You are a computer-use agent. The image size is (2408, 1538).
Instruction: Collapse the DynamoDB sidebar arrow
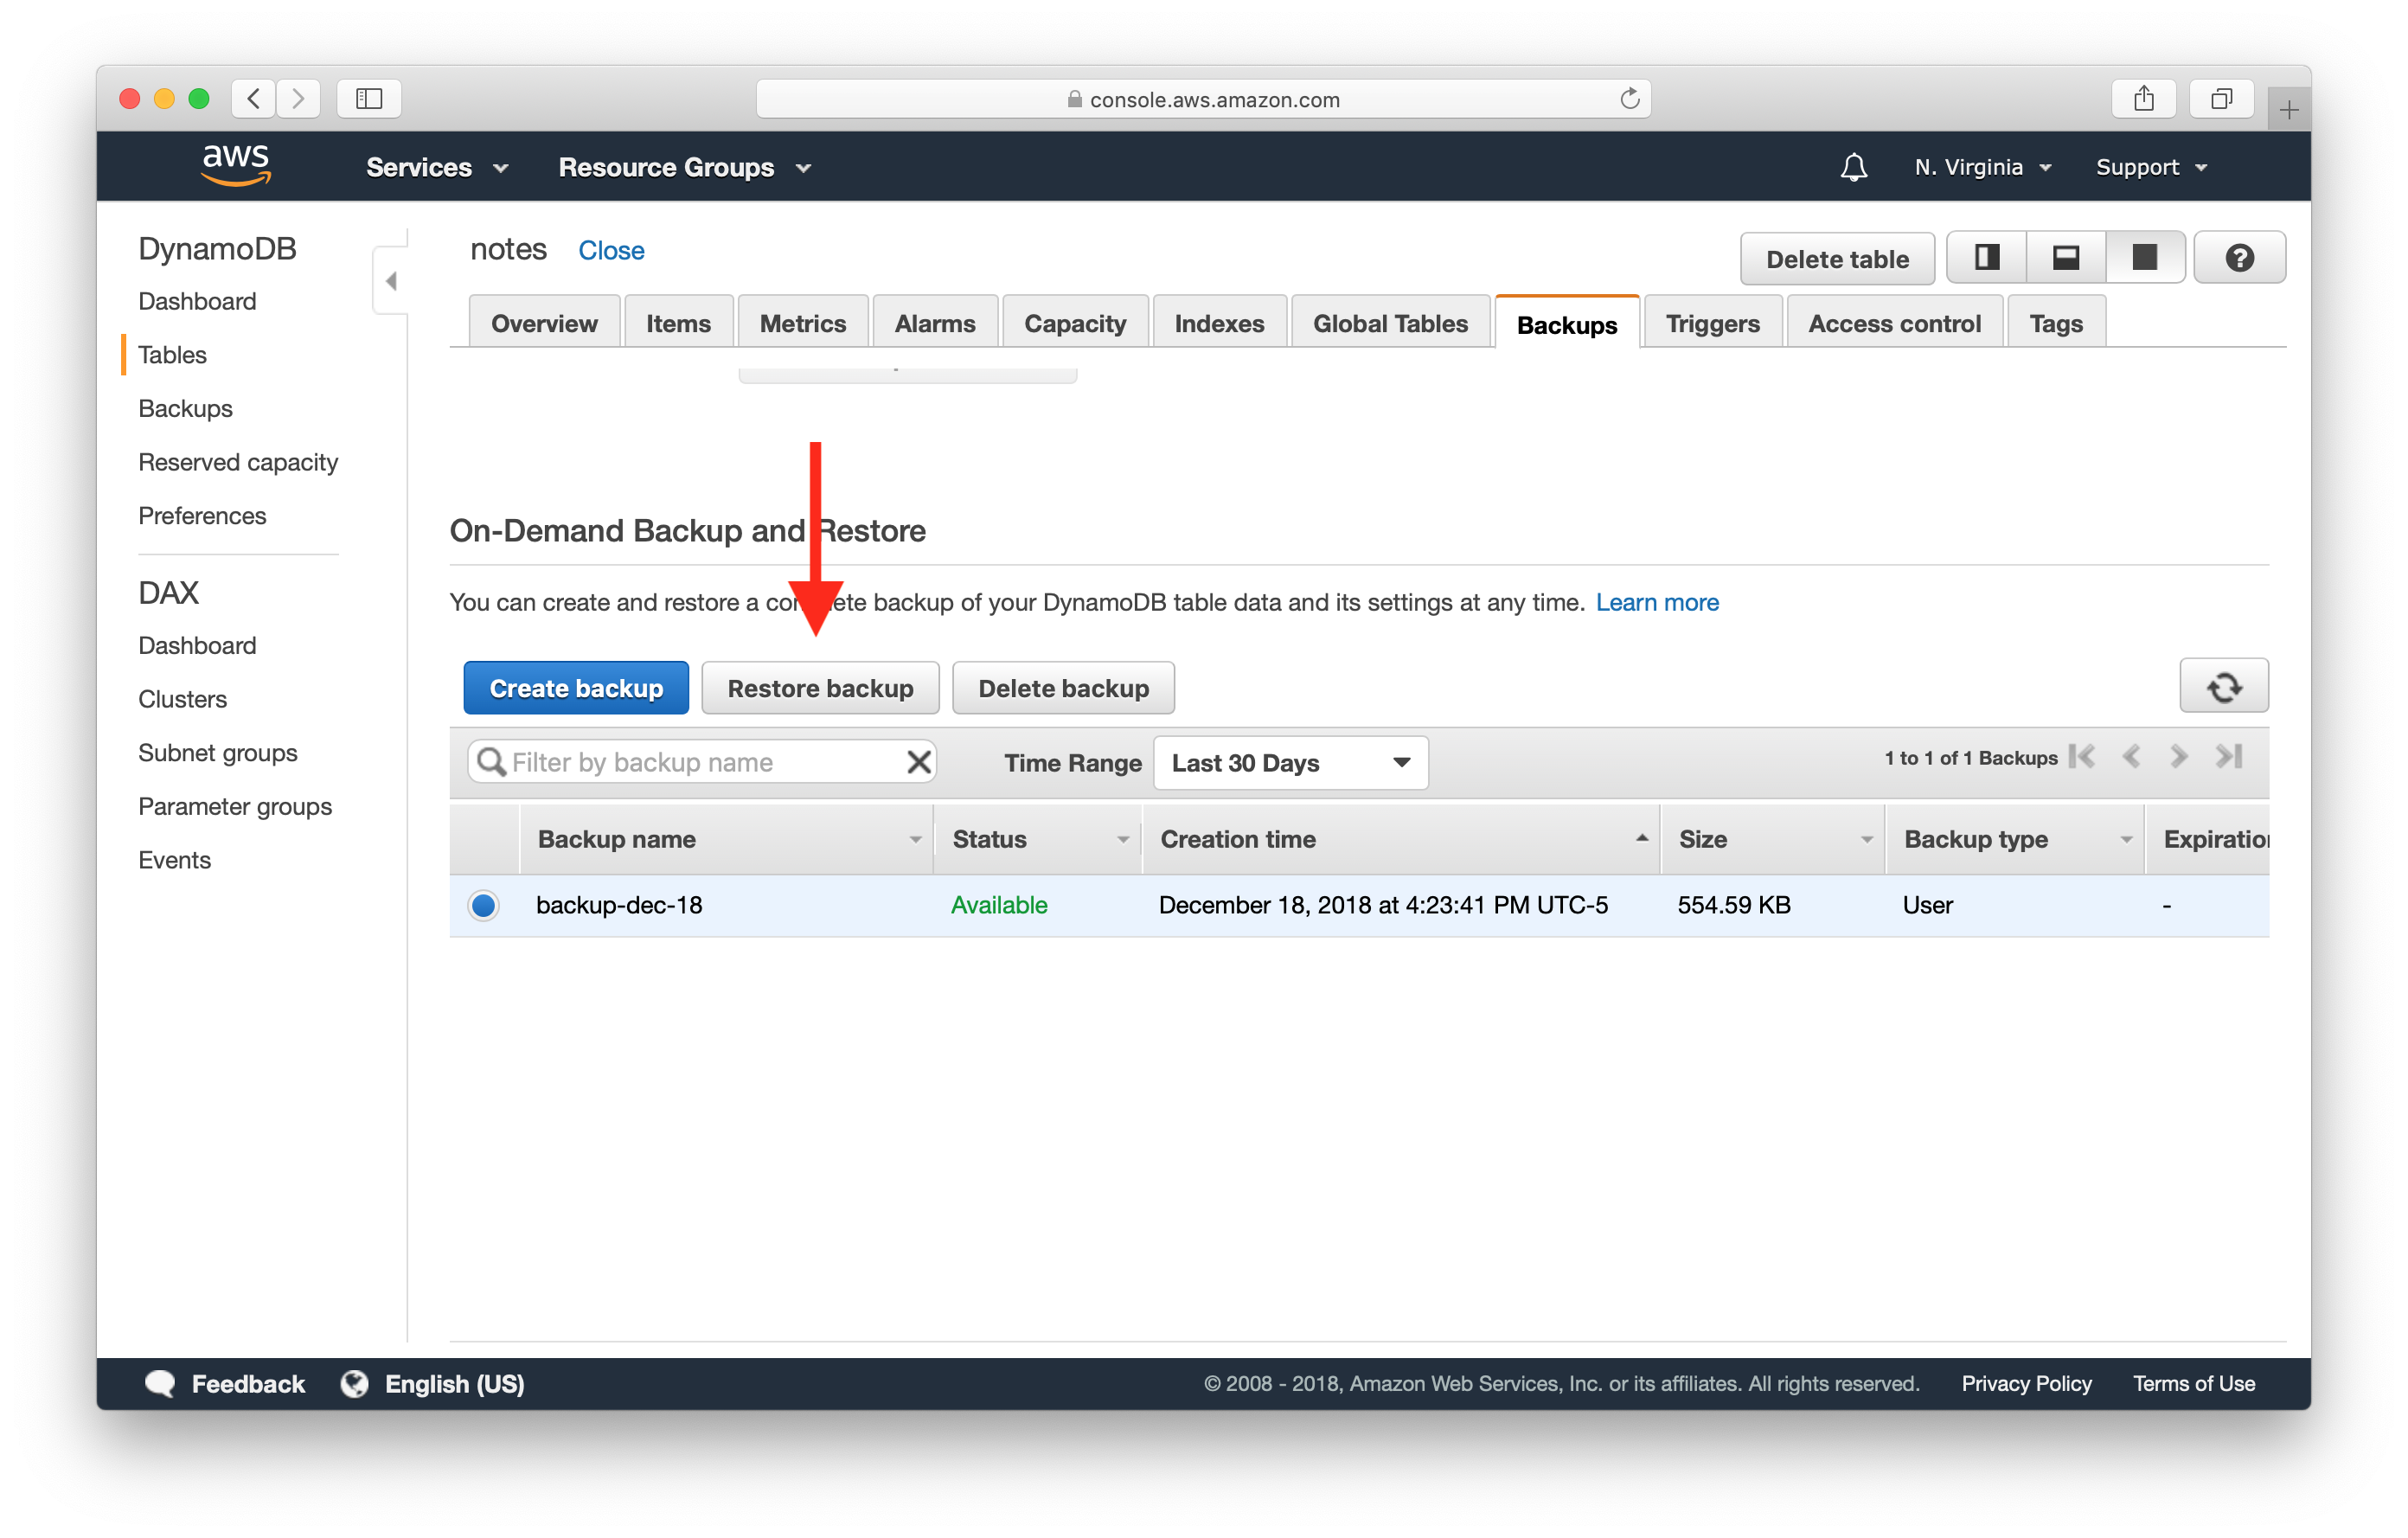391,281
